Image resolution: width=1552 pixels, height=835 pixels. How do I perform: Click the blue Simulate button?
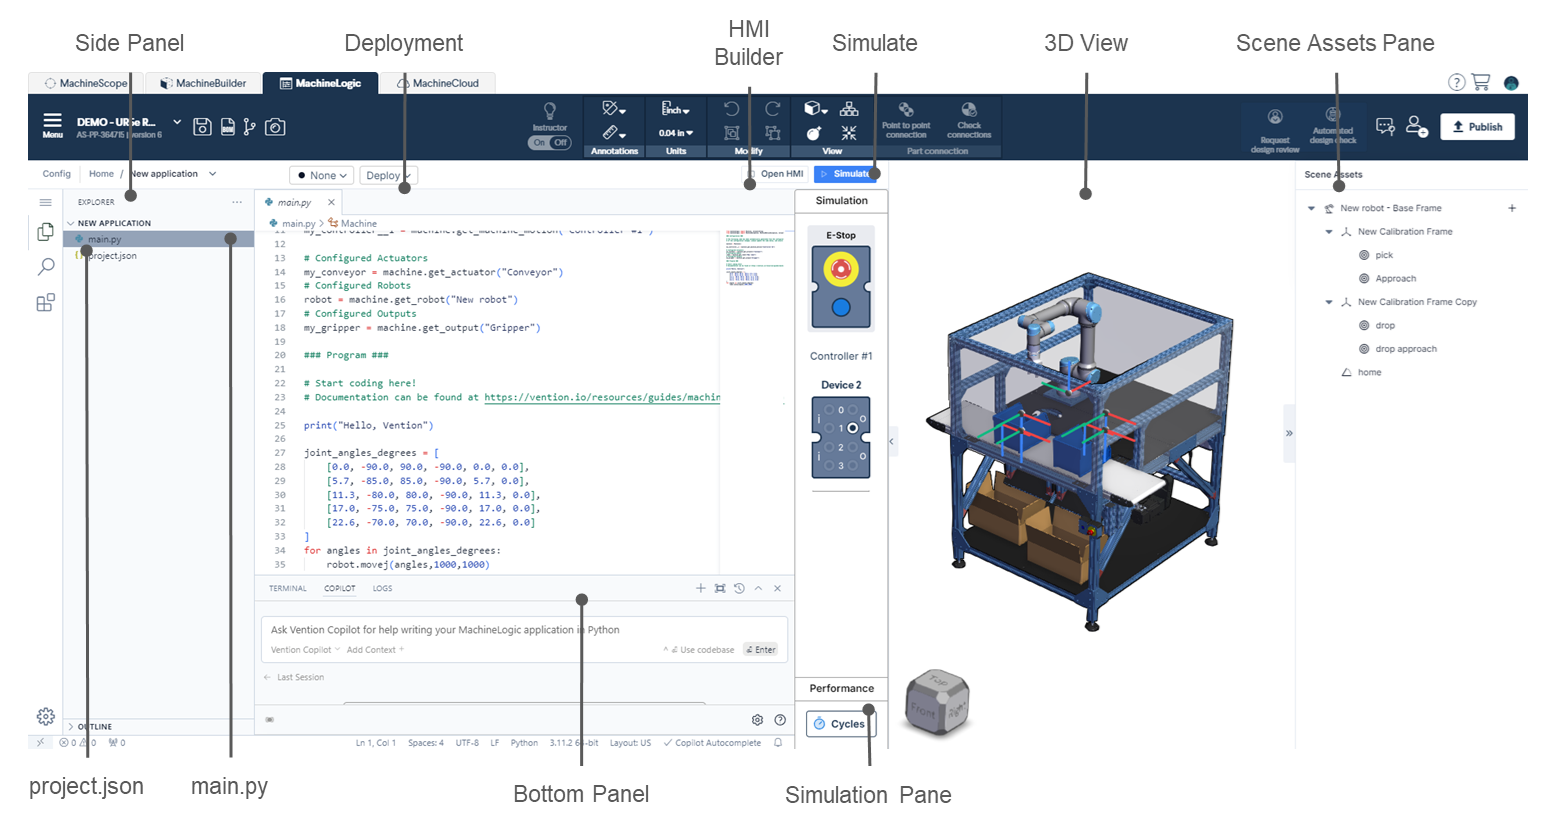[x=846, y=174]
